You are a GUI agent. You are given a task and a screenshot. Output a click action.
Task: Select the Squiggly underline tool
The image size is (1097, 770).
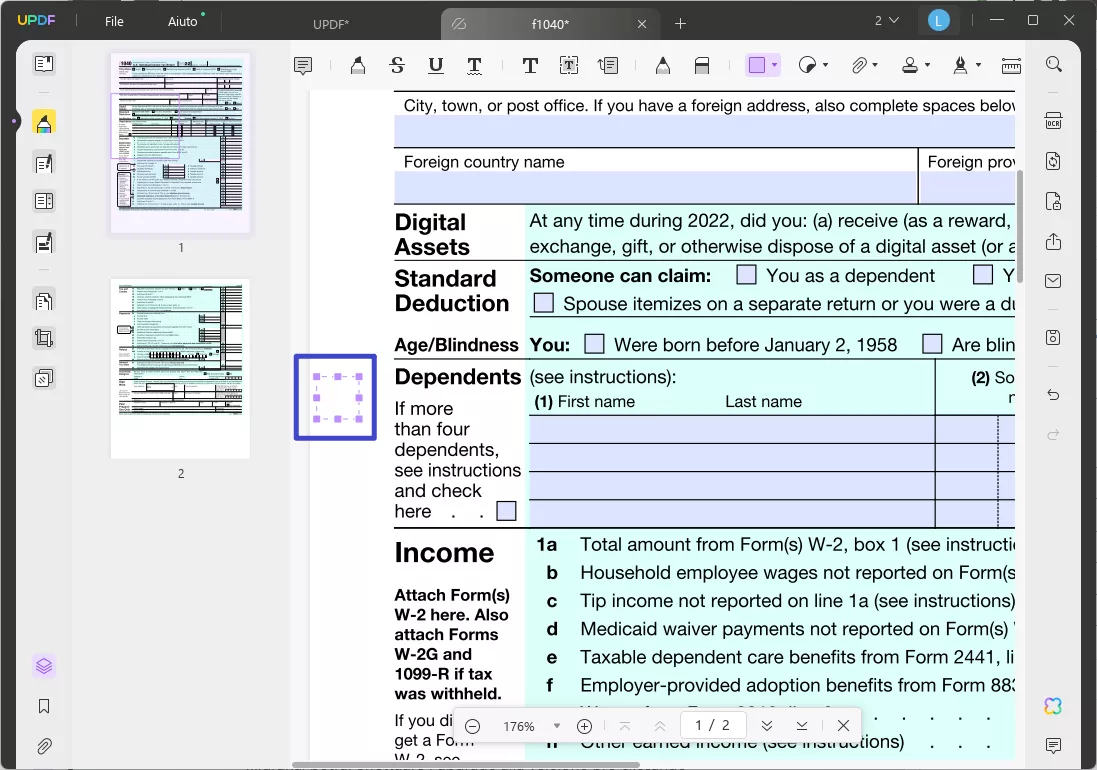(x=474, y=66)
